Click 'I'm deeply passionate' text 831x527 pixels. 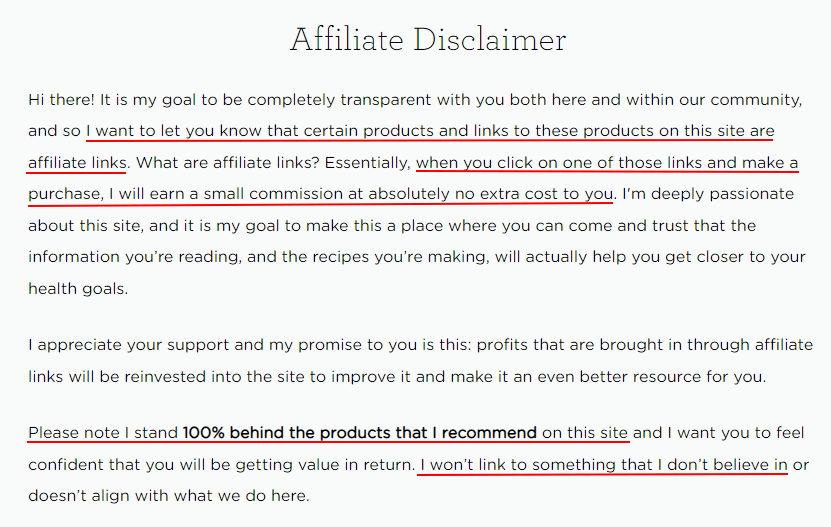708,194
